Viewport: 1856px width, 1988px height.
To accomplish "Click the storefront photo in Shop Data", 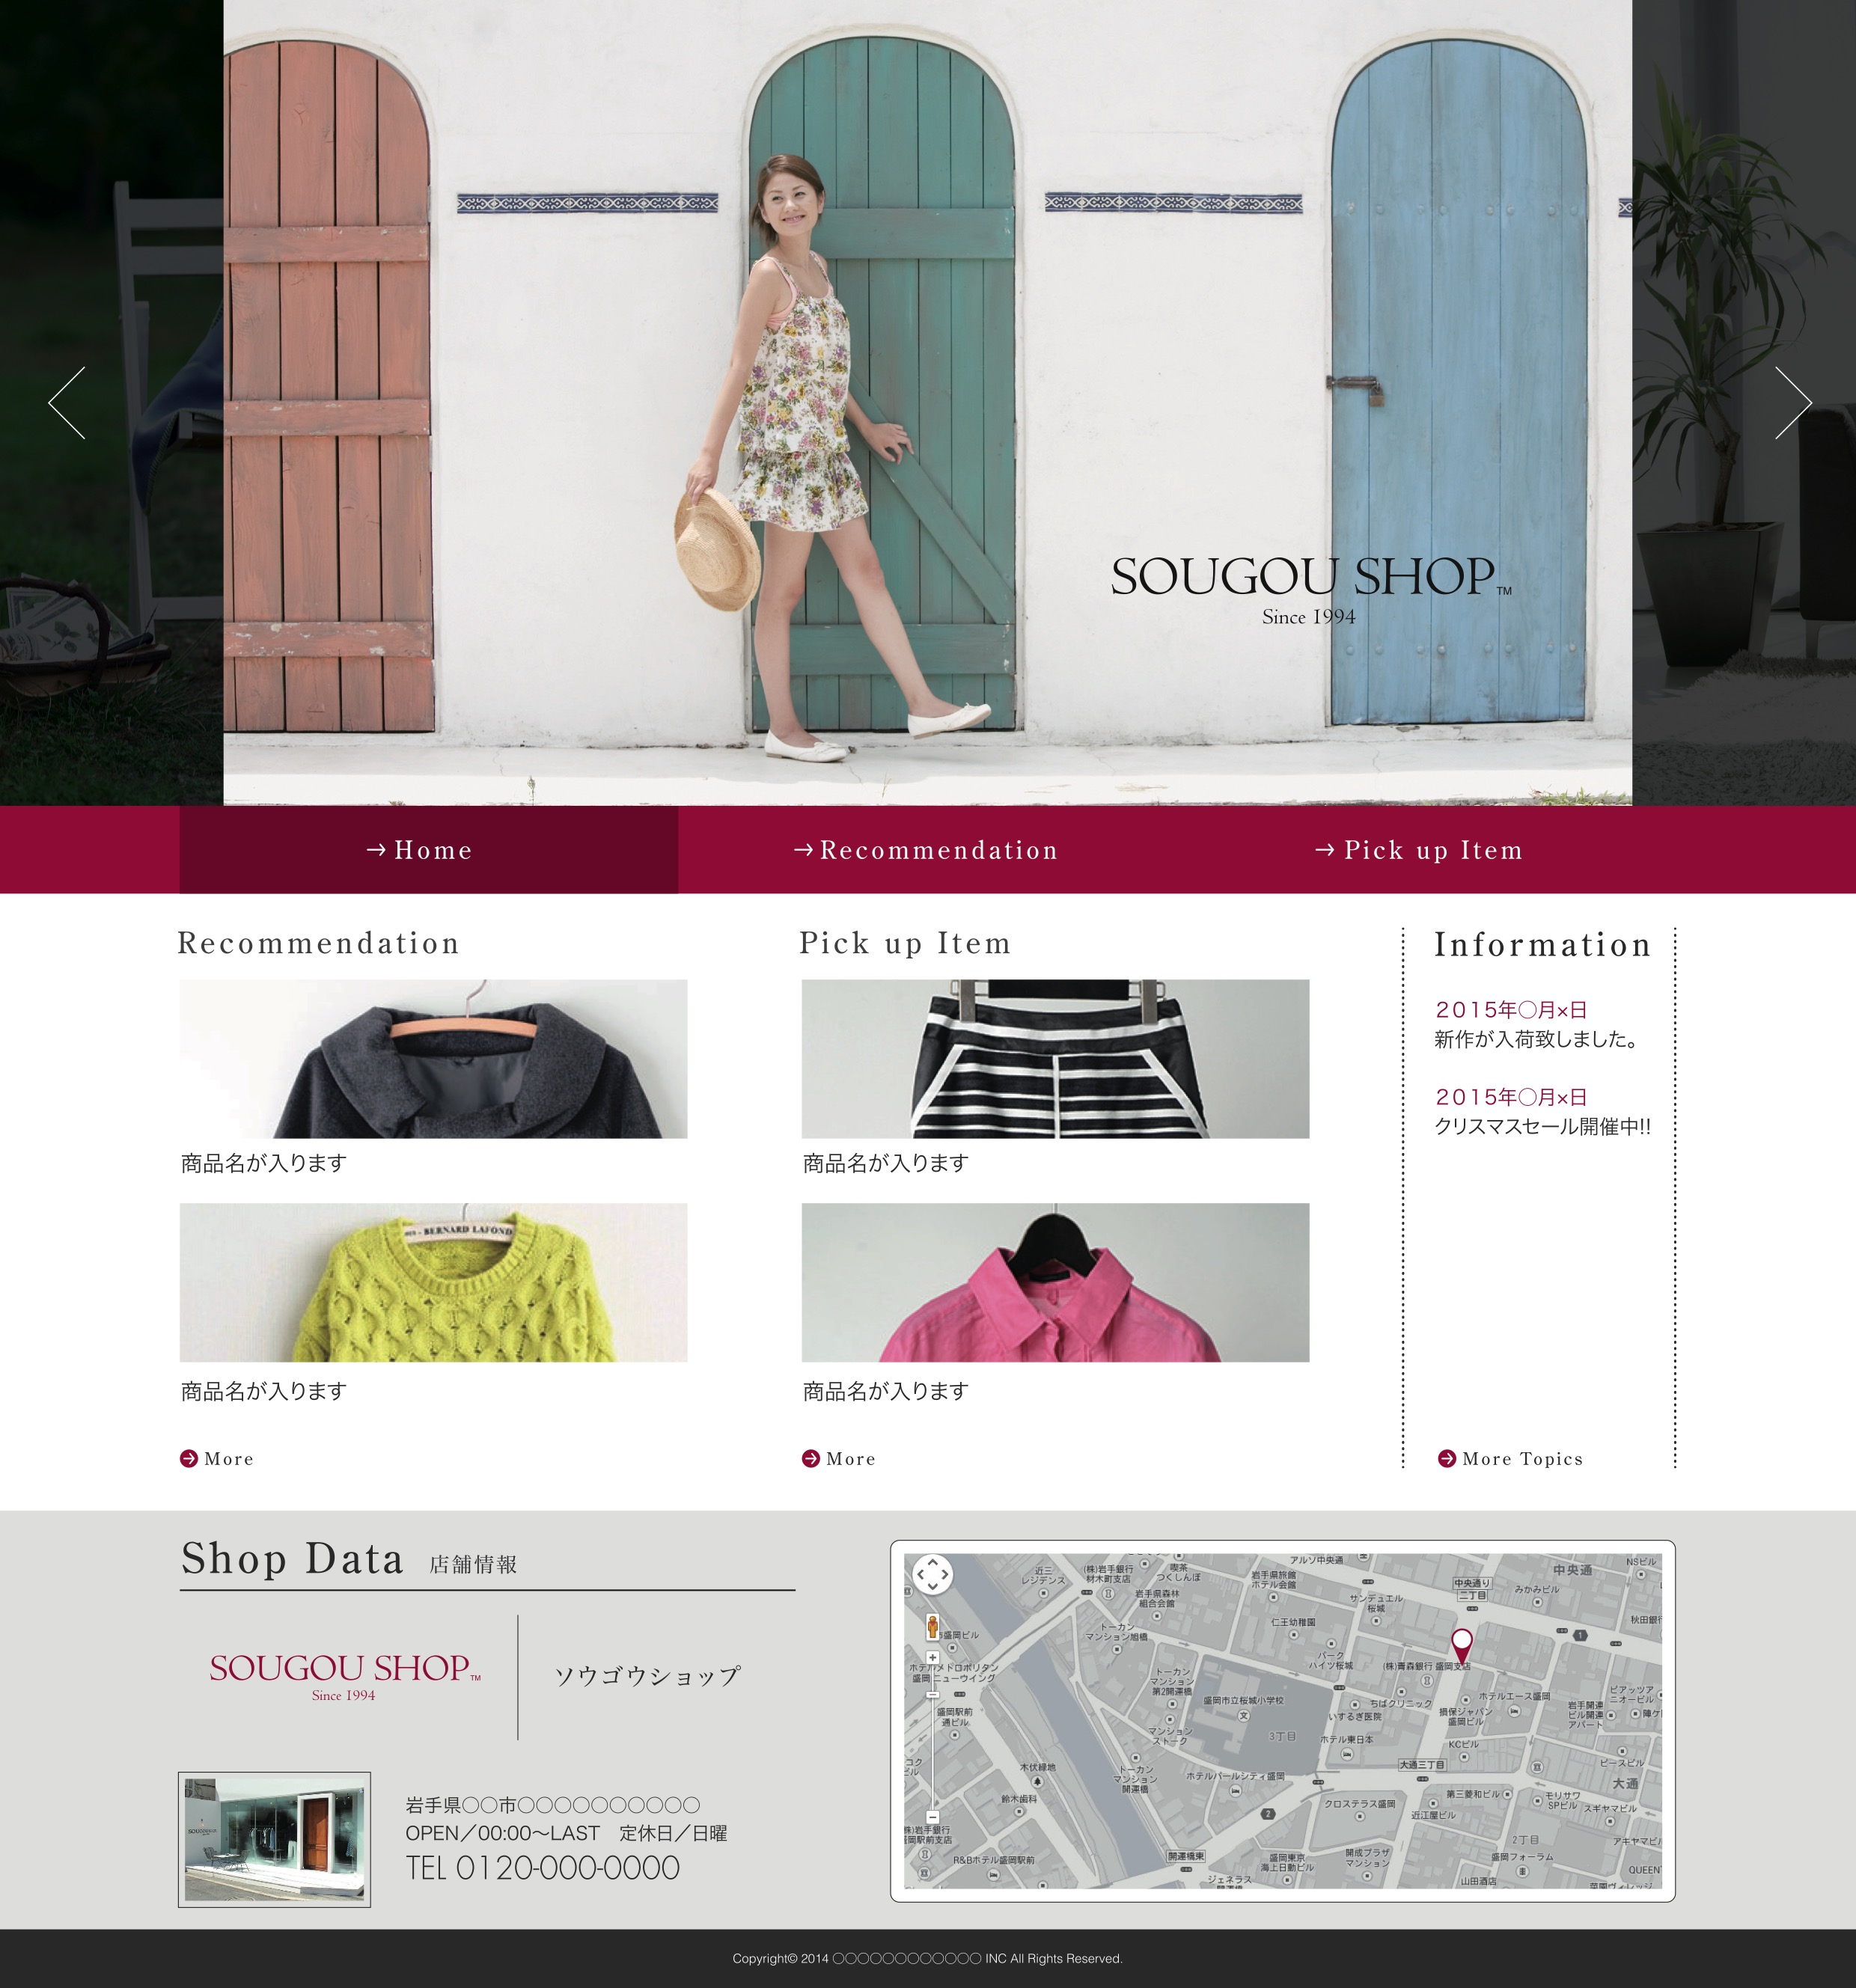I will point(274,1839).
